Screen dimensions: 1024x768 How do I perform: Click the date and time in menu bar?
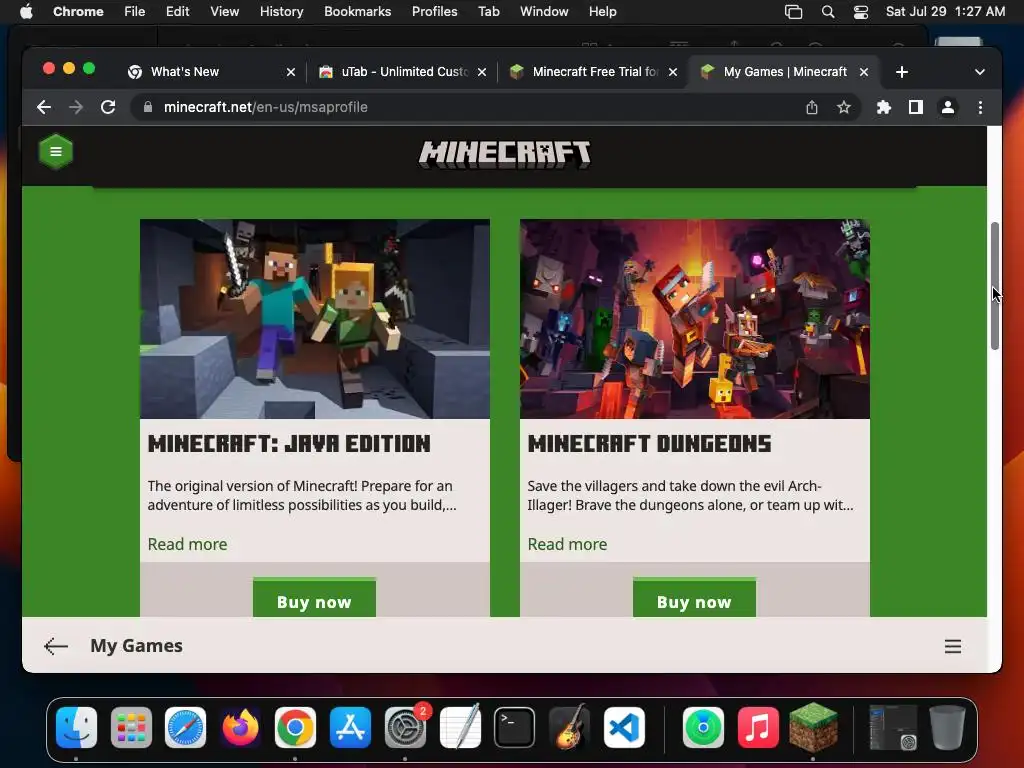945,12
